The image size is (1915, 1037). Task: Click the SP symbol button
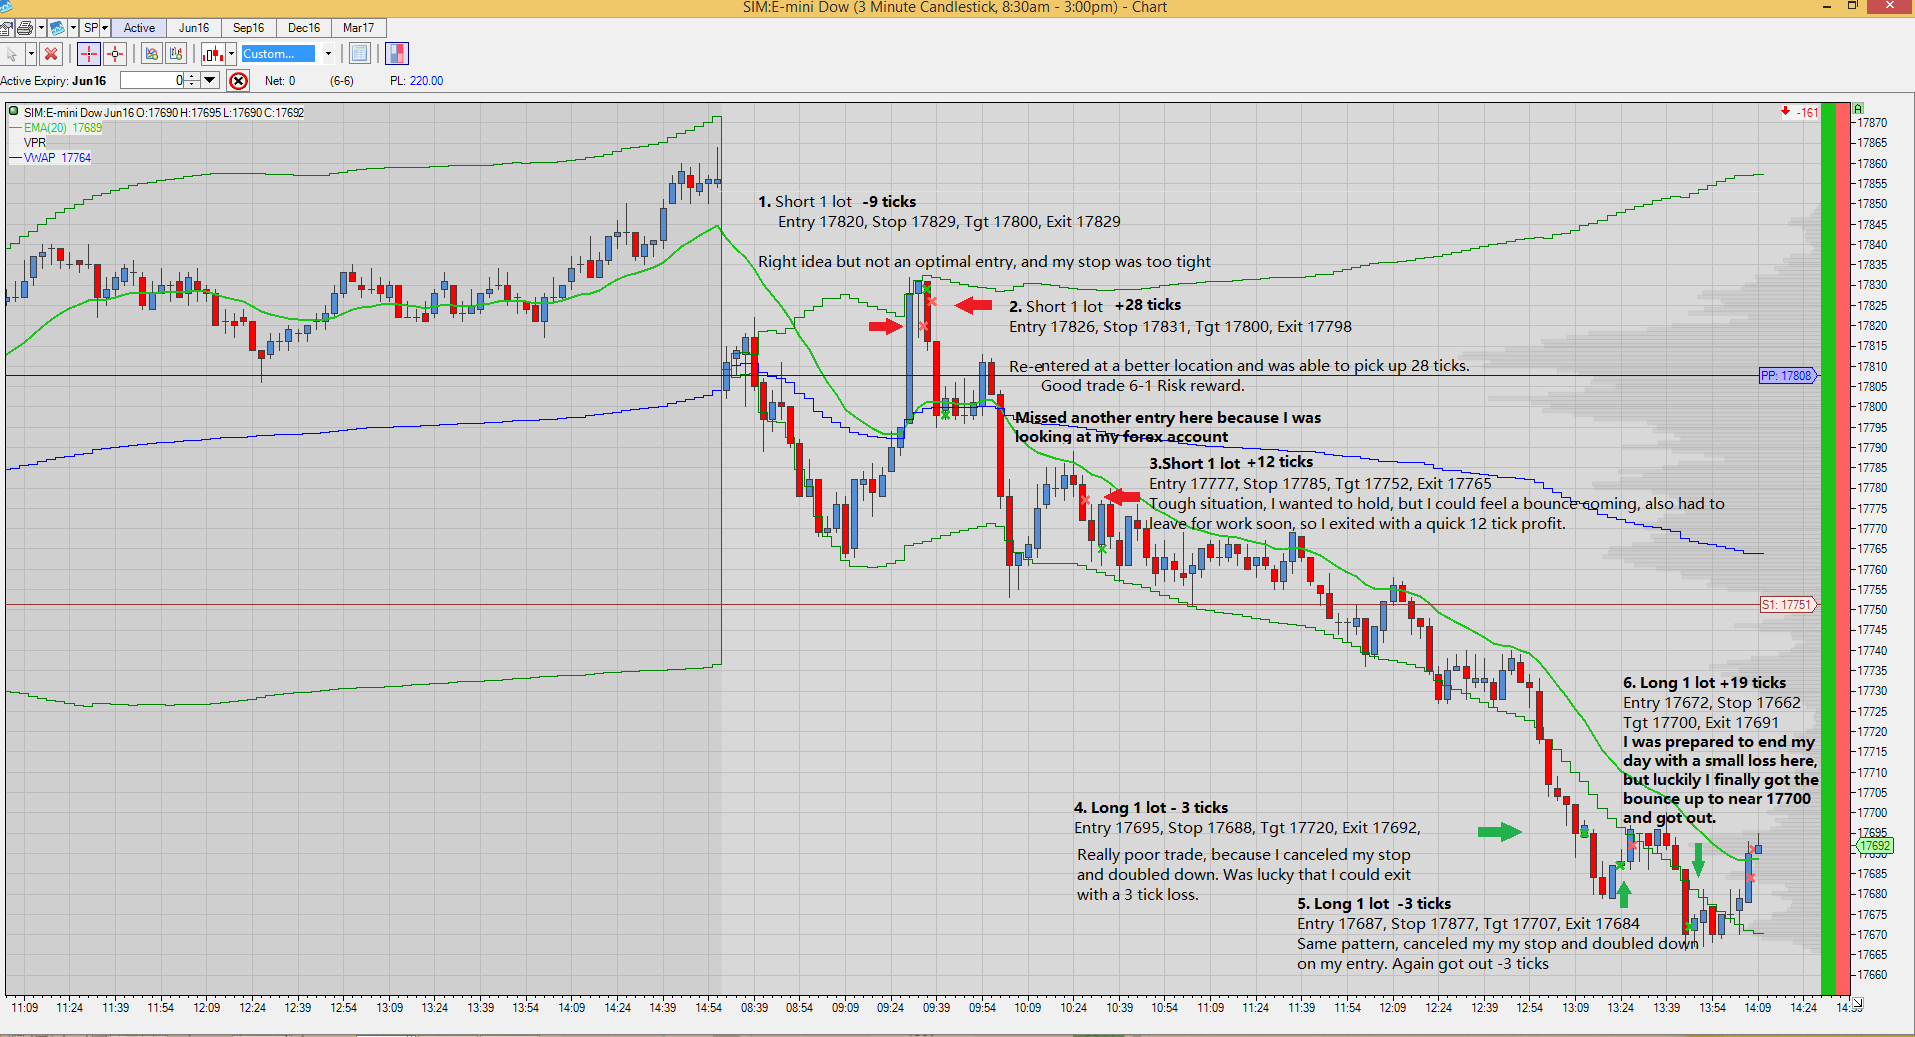[91, 28]
